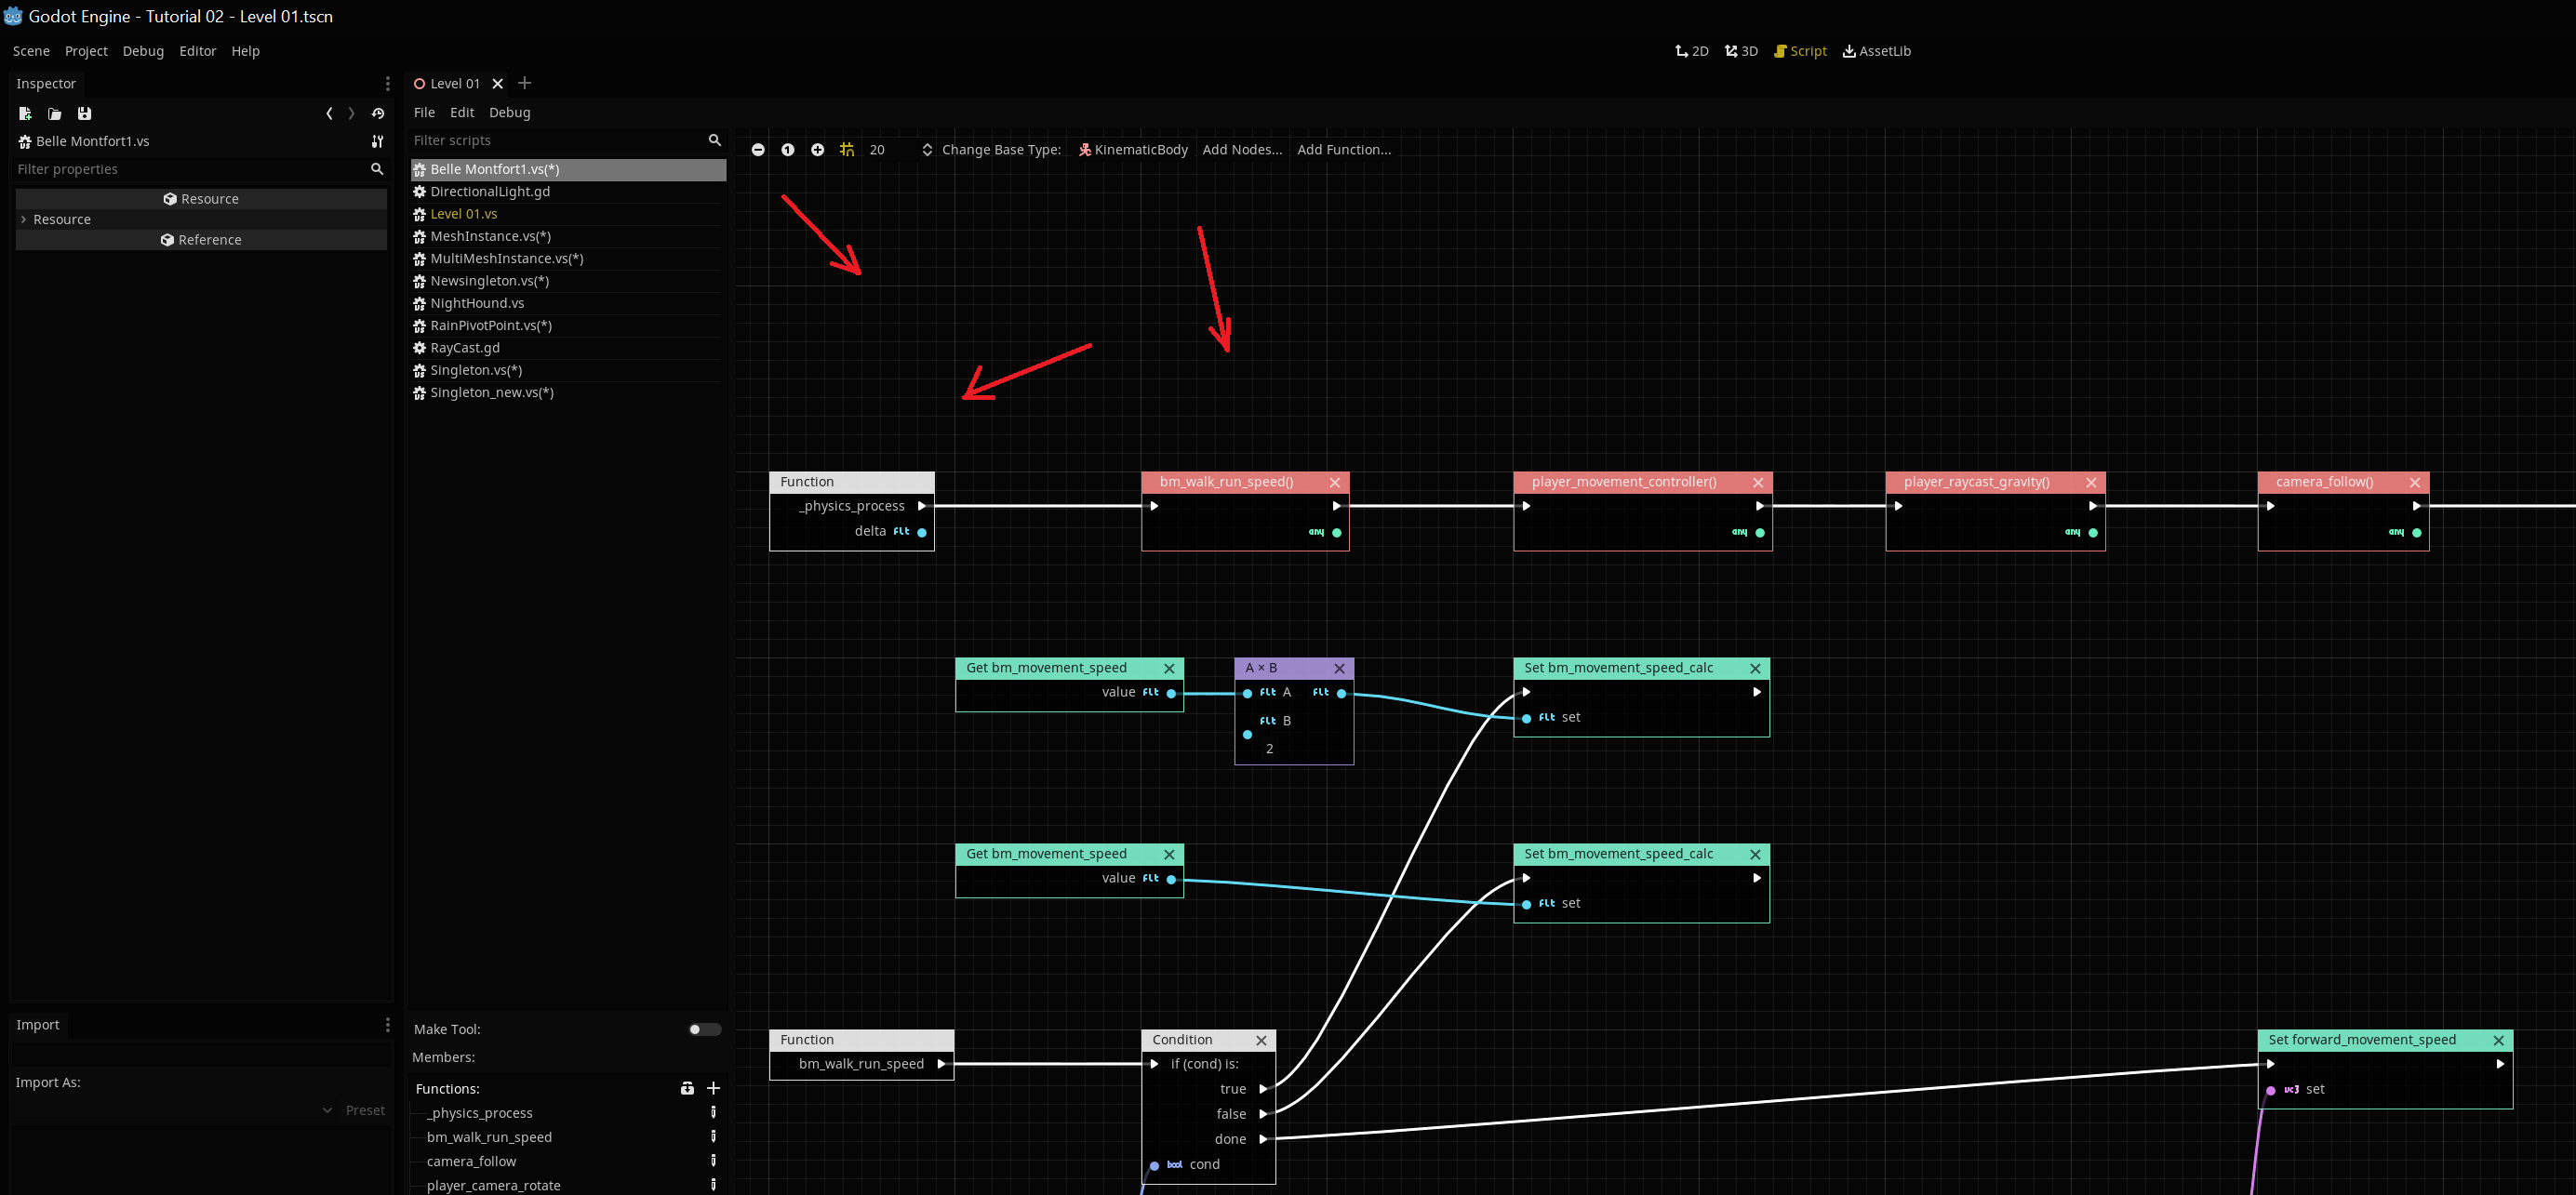Switch to the 2D view
This screenshot has width=2576, height=1195.
pyautogui.click(x=1690, y=50)
